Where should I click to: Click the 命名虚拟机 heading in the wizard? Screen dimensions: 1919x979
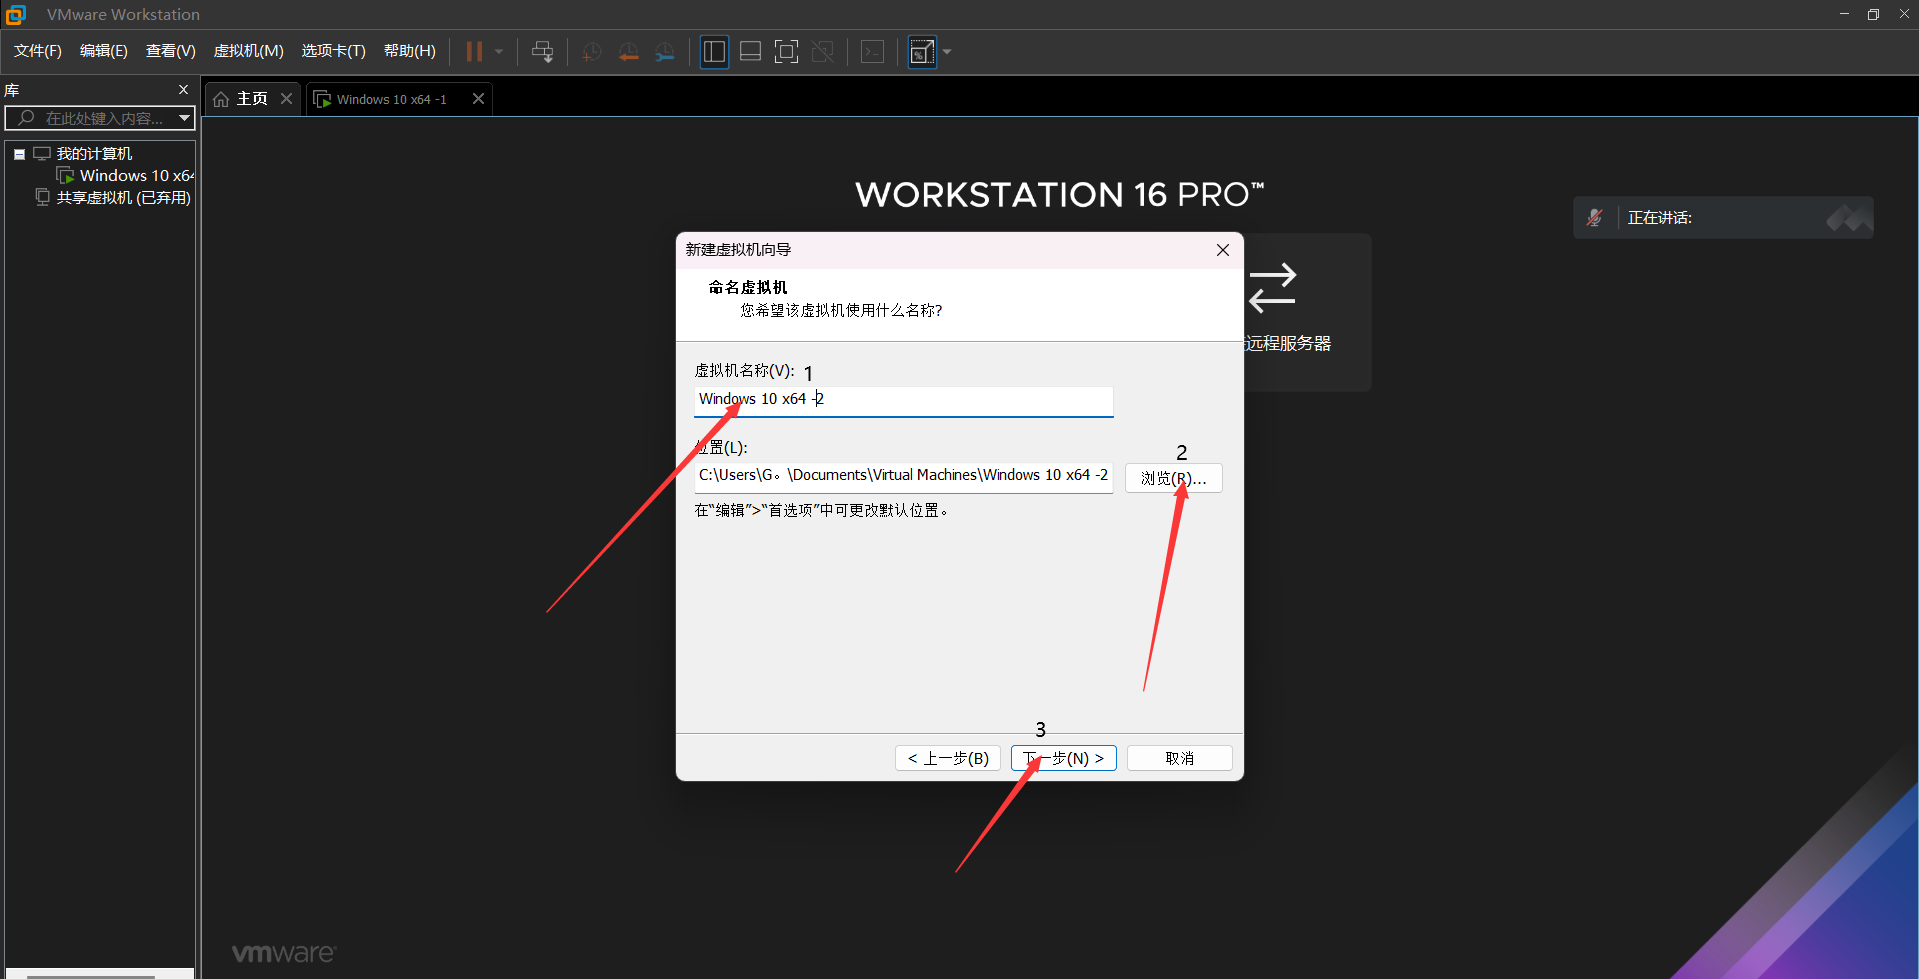(x=748, y=287)
